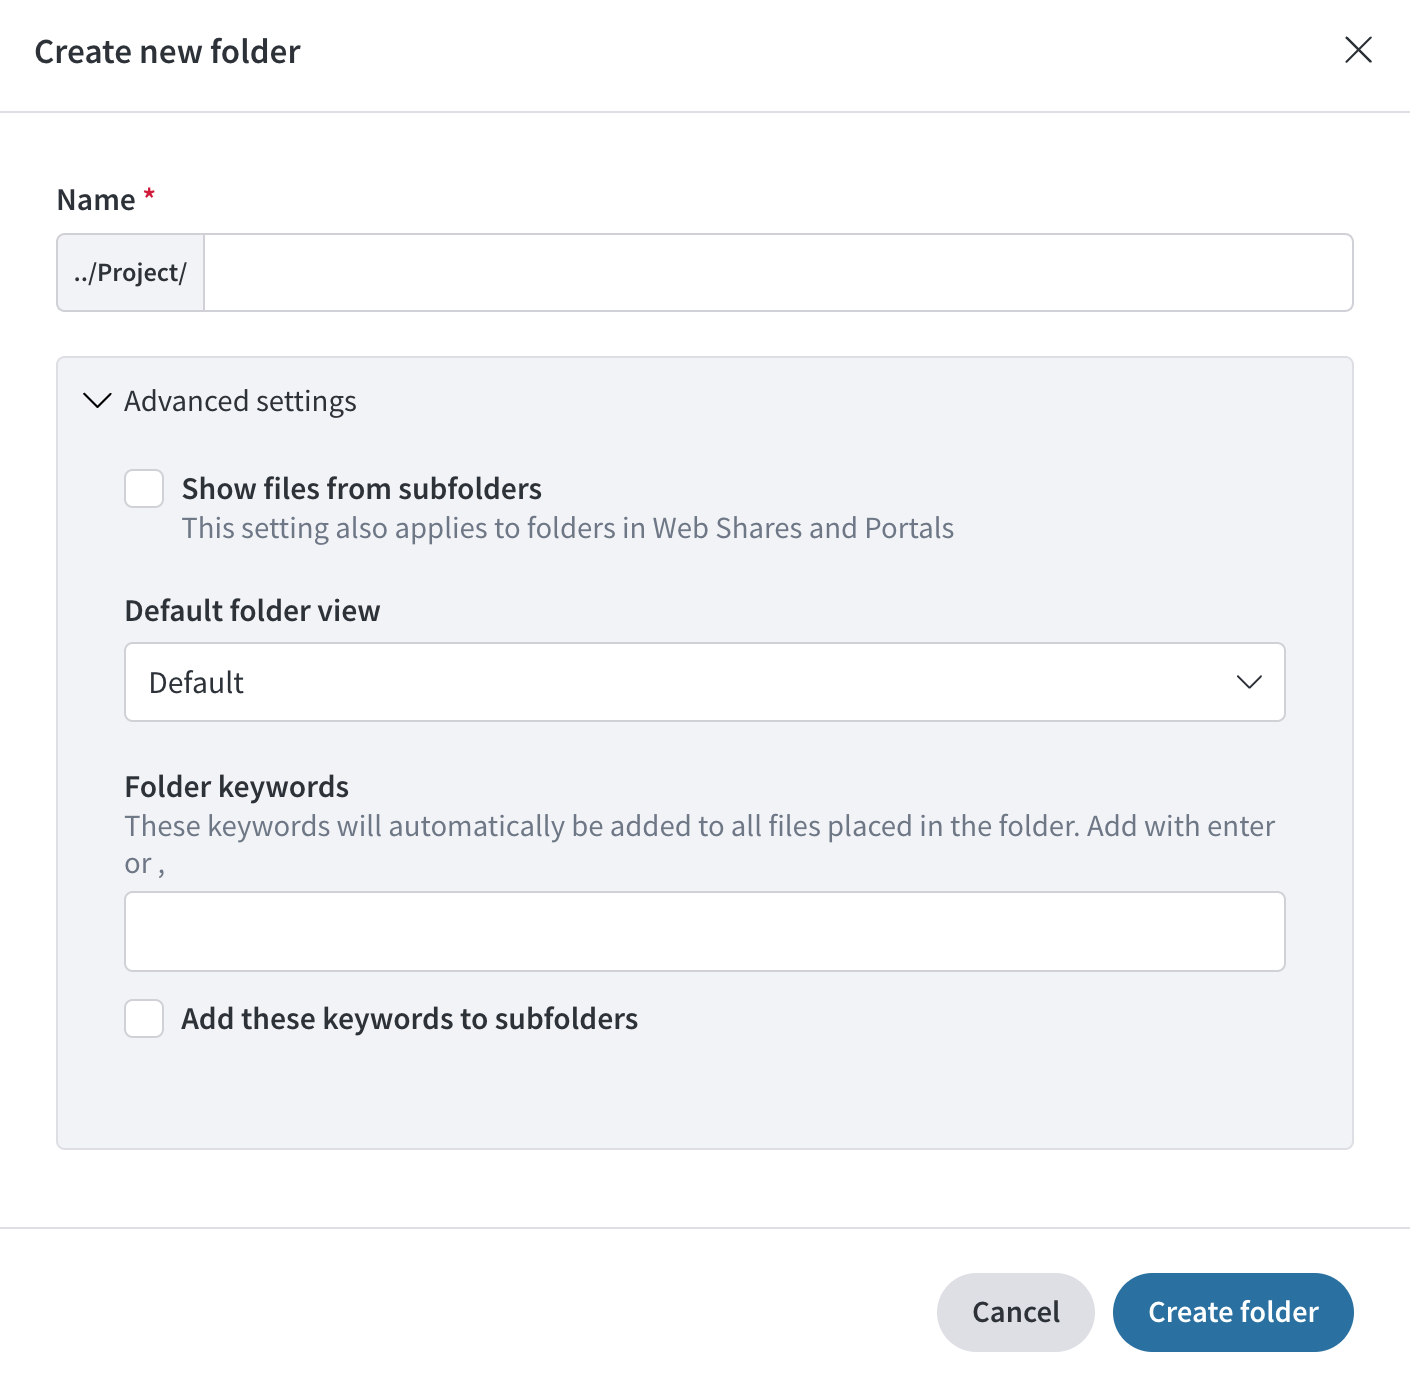Click the Show files from subfolders label

point(362,489)
